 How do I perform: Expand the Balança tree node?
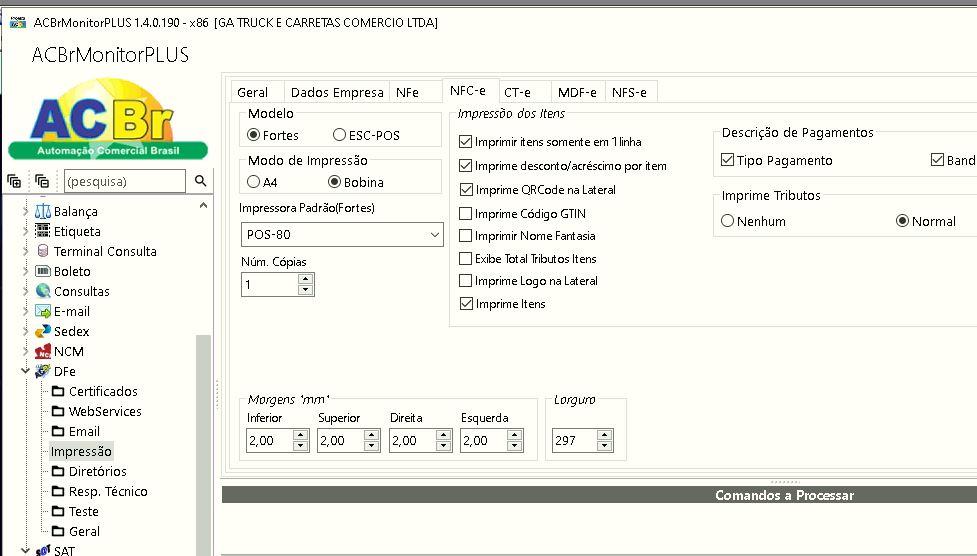(25, 211)
